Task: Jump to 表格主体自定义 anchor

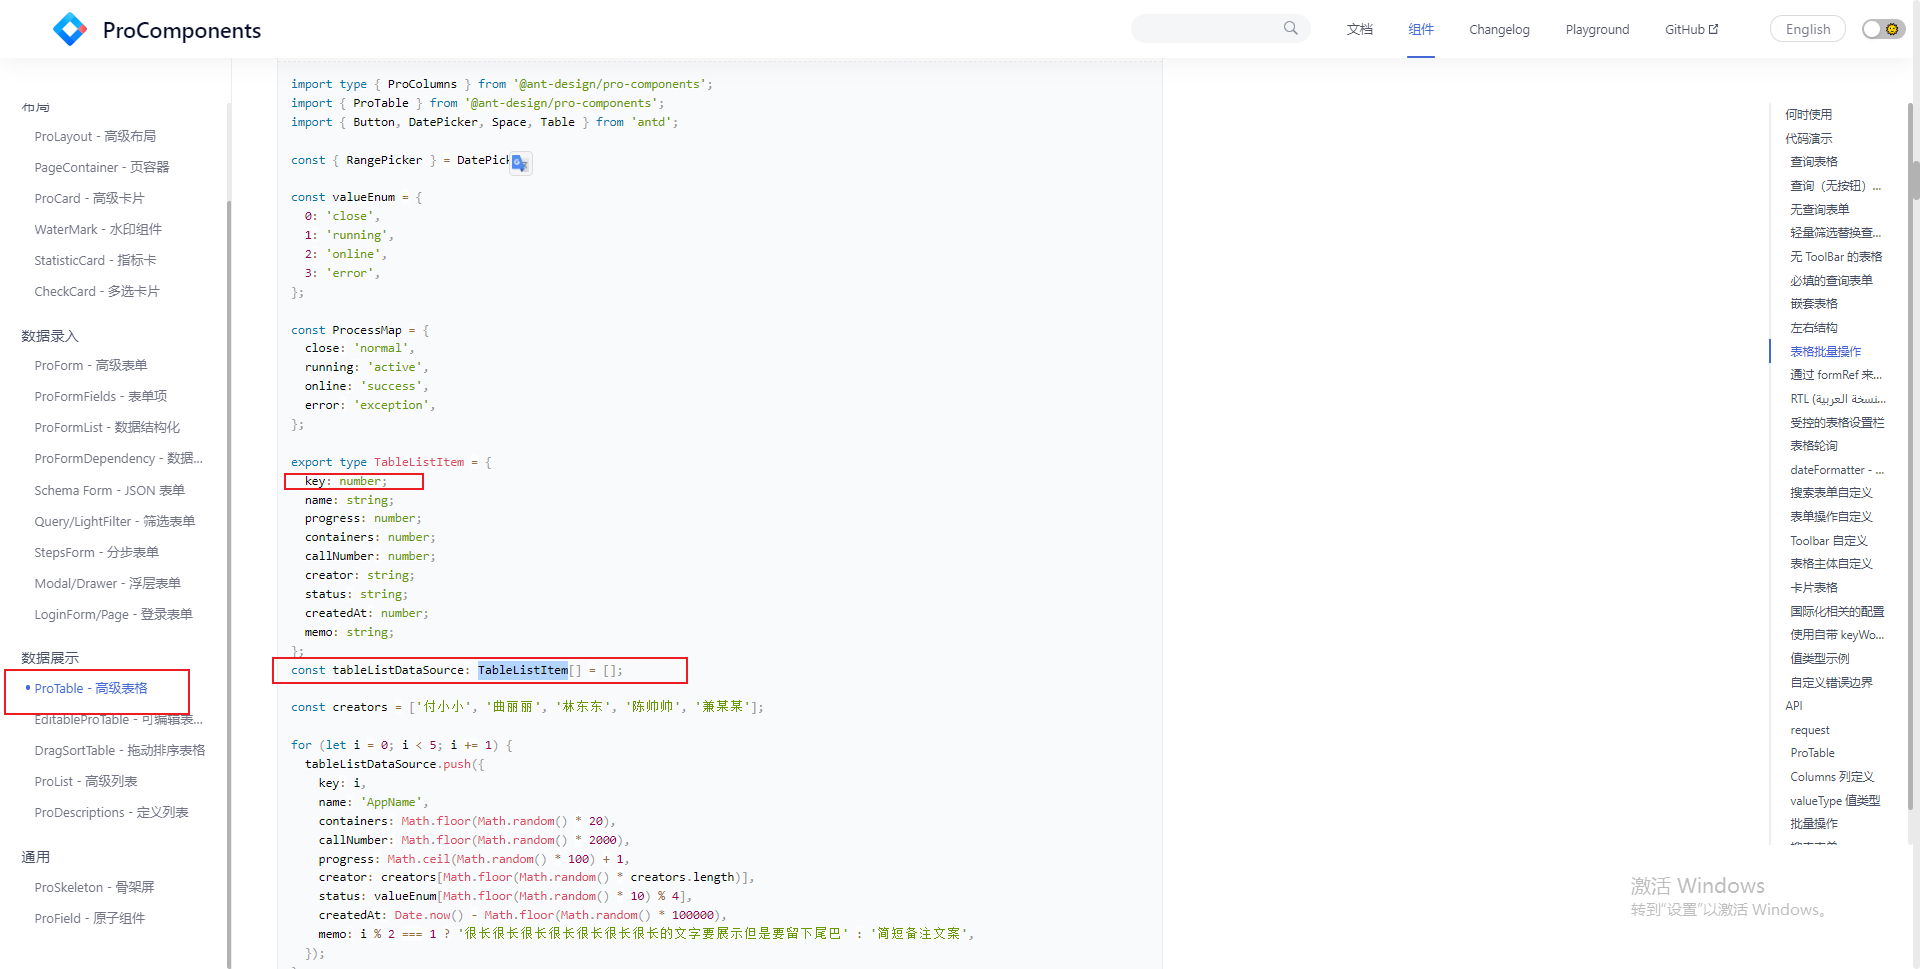Action: pos(1832,564)
